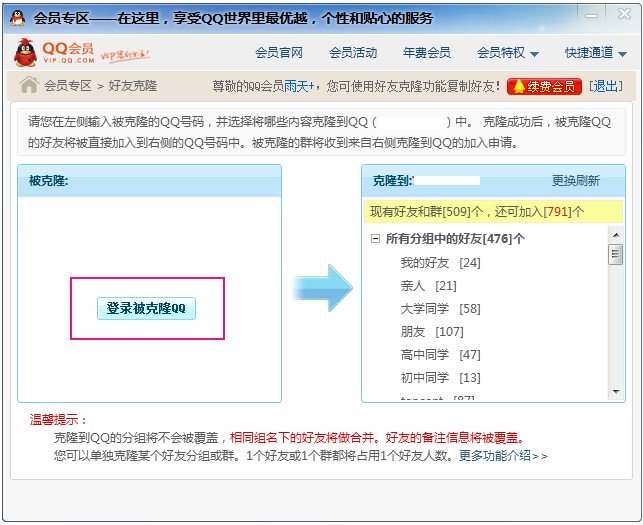Click the 续费会员 button
The image size is (643, 525).
545,87
